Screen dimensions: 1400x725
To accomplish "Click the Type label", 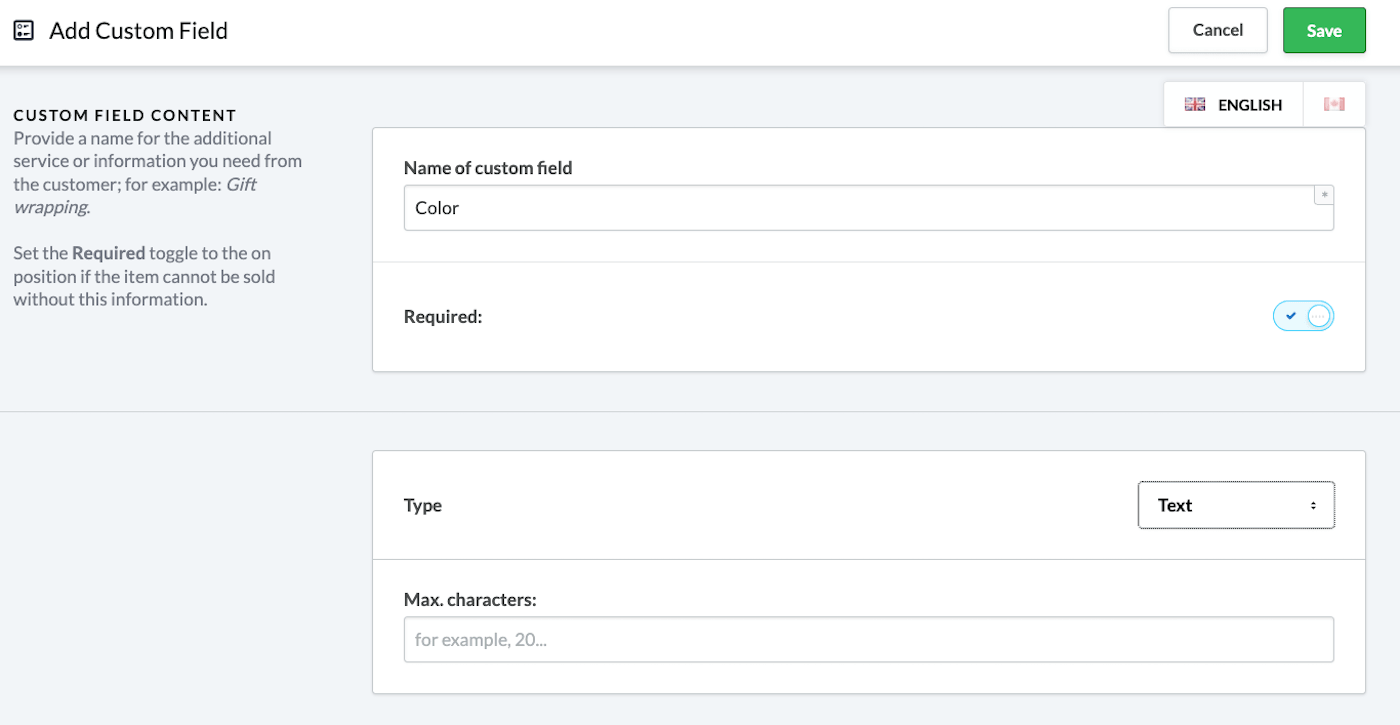I will 423,505.
